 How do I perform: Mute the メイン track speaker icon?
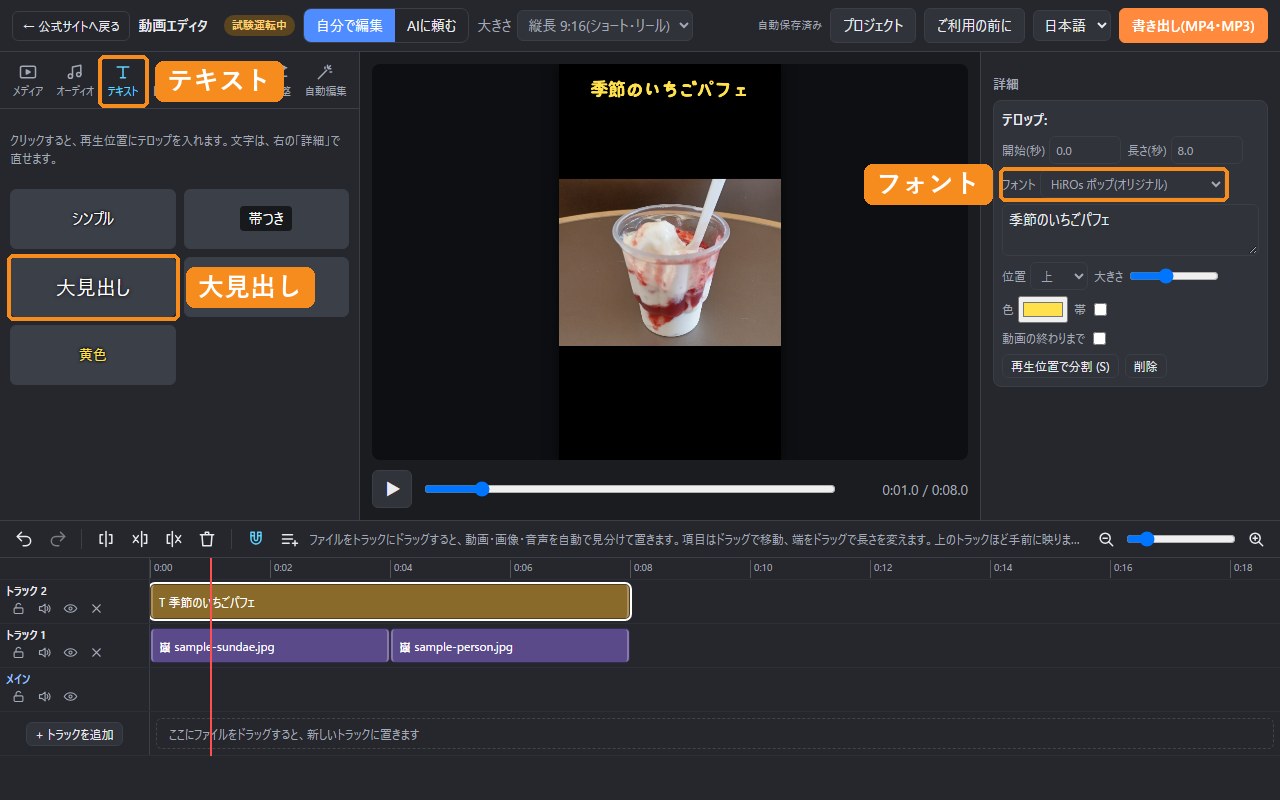coord(44,696)
